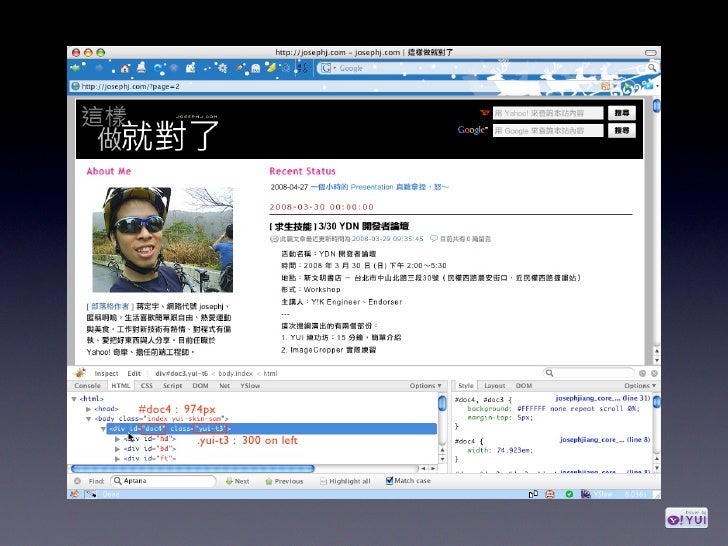Click the Inspect button in Firebug
Screen dimensions: 728x546
click(x=106, y=373)
